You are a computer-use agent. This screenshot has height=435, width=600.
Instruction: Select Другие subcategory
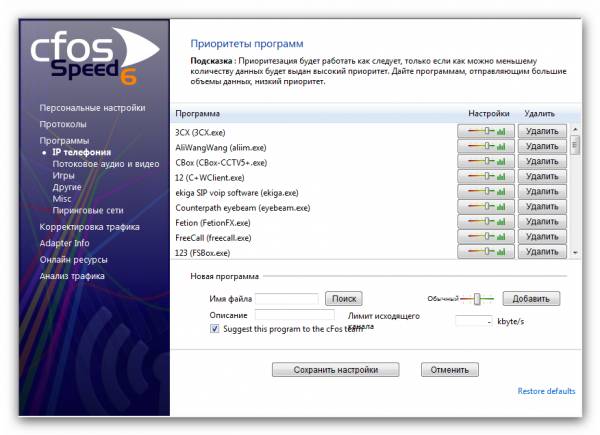(67, 187)
